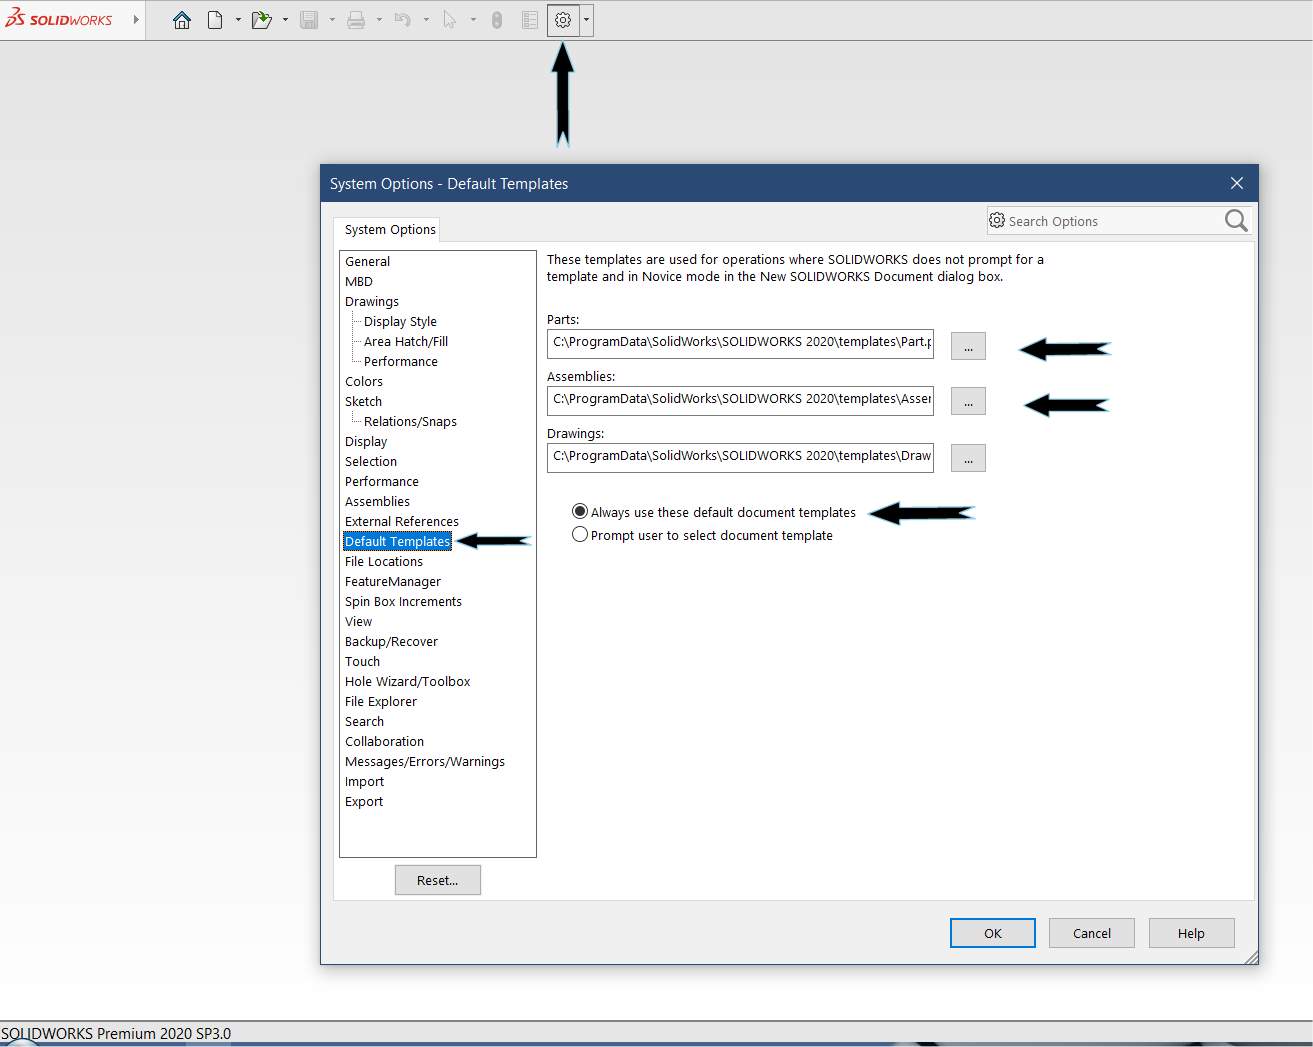
Task: Select Touch in the options list
Action: (x=362, y=661)
